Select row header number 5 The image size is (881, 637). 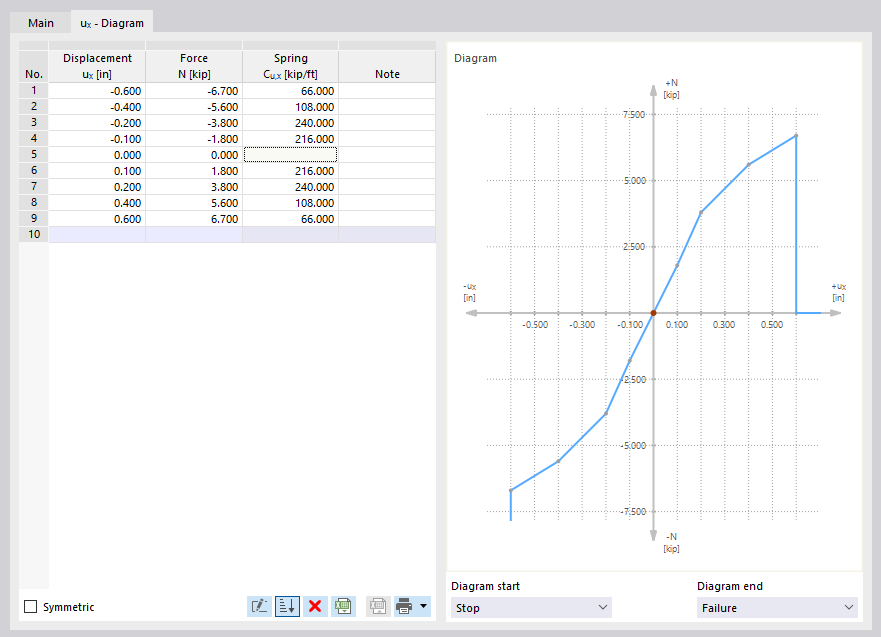click(x=34, y=154)
